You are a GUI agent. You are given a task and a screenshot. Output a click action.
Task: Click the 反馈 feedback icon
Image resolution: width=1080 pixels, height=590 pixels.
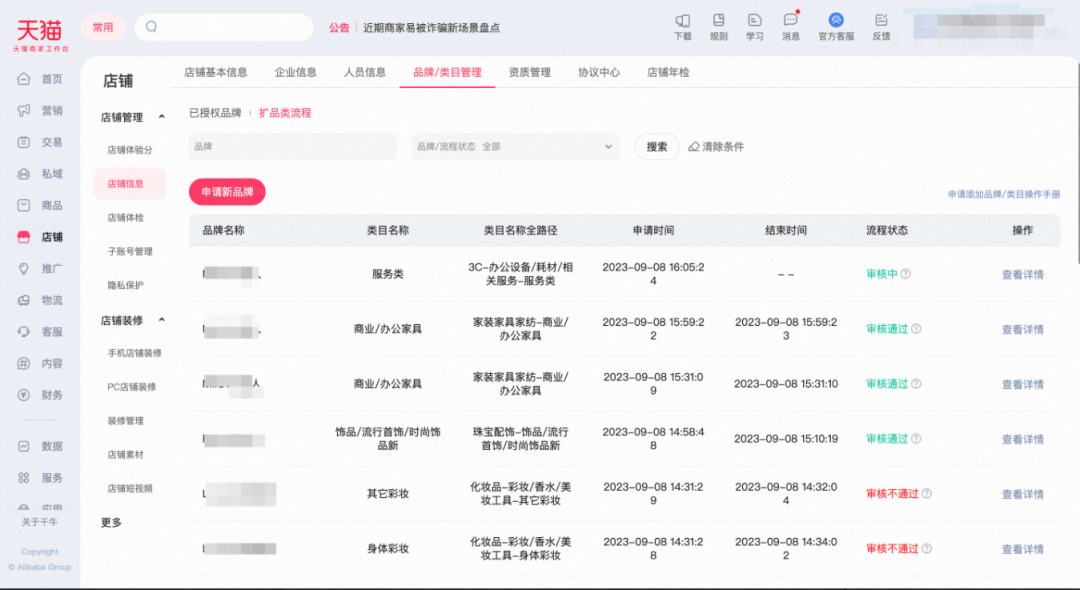[x=880, y=27]
